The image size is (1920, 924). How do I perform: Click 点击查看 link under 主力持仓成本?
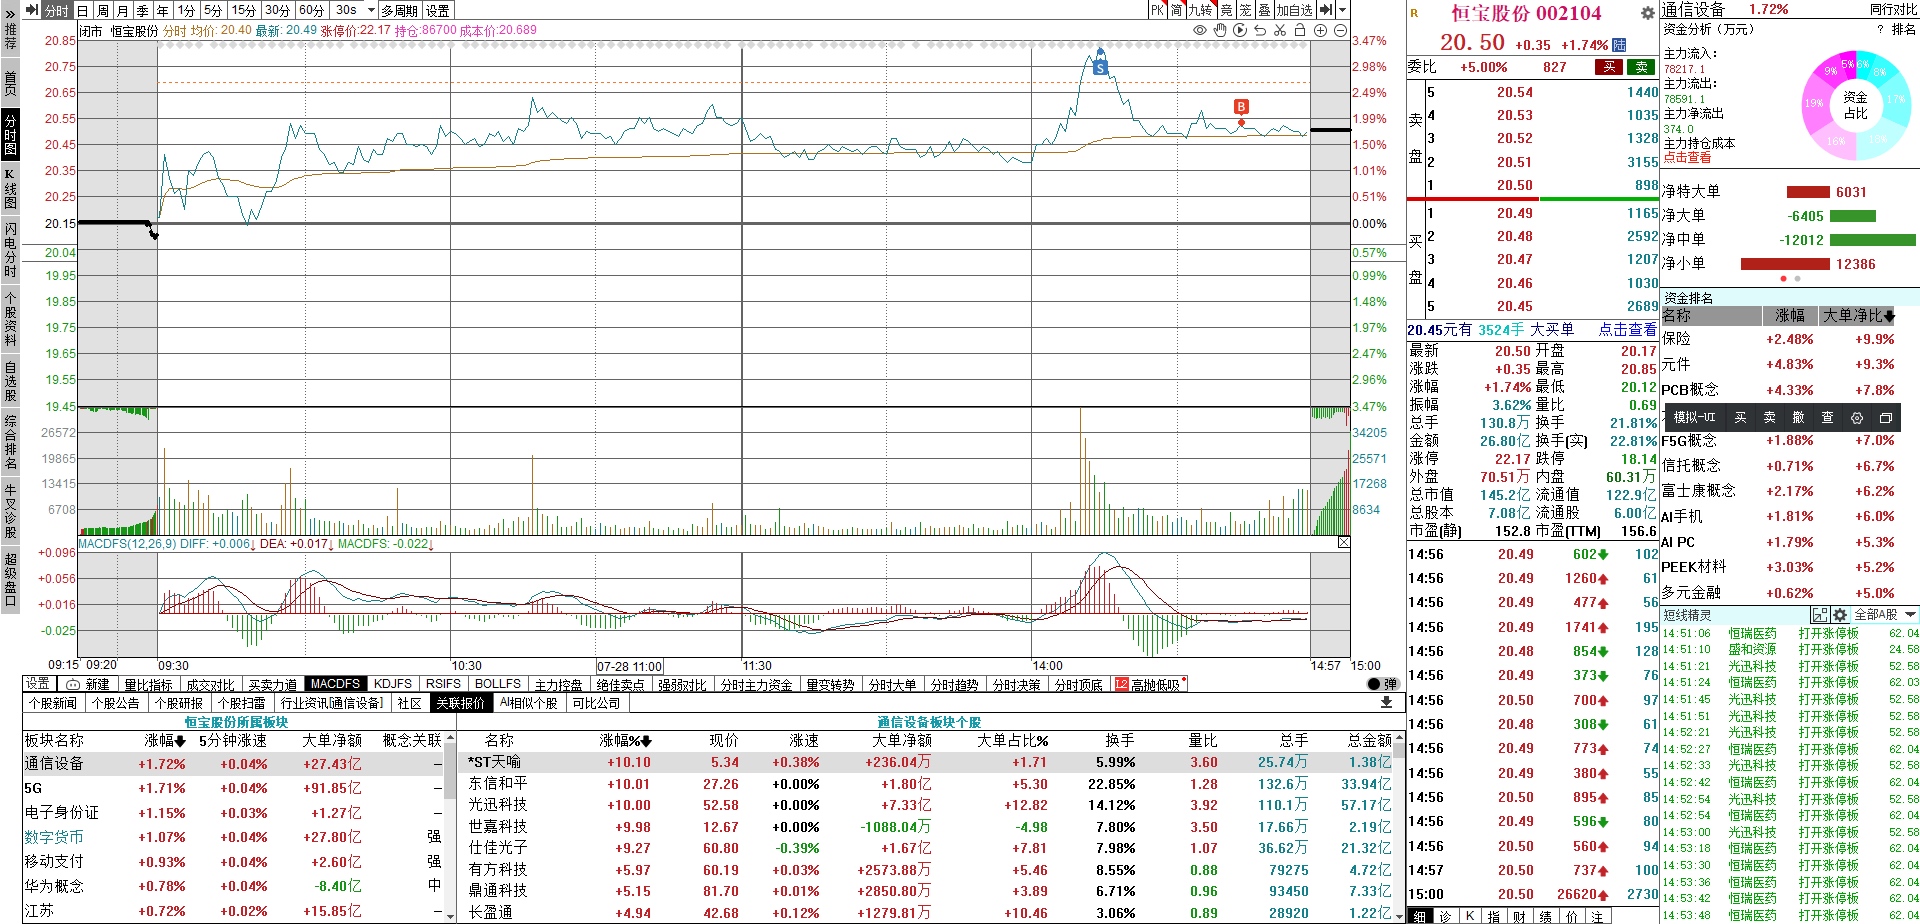pos(1687,158)
